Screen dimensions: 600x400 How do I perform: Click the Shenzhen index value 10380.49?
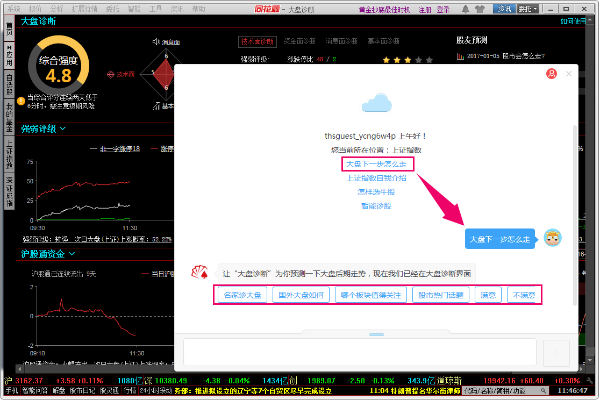[x=171, y=380]
